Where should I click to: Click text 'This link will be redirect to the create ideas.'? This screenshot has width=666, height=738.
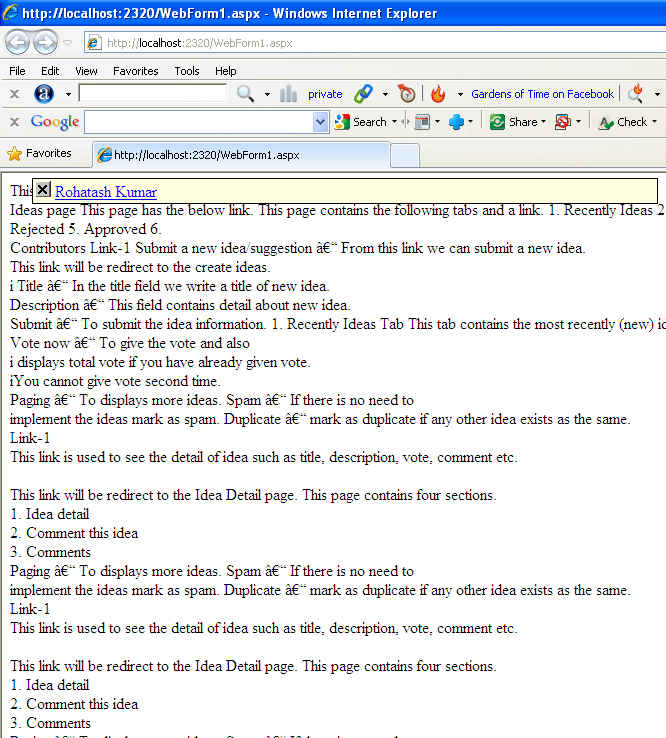coord(140,267)
